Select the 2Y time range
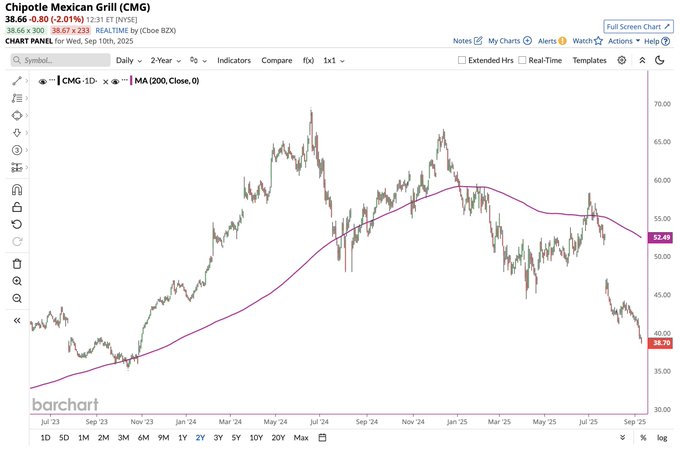680x449 pixels. point(200,437)
